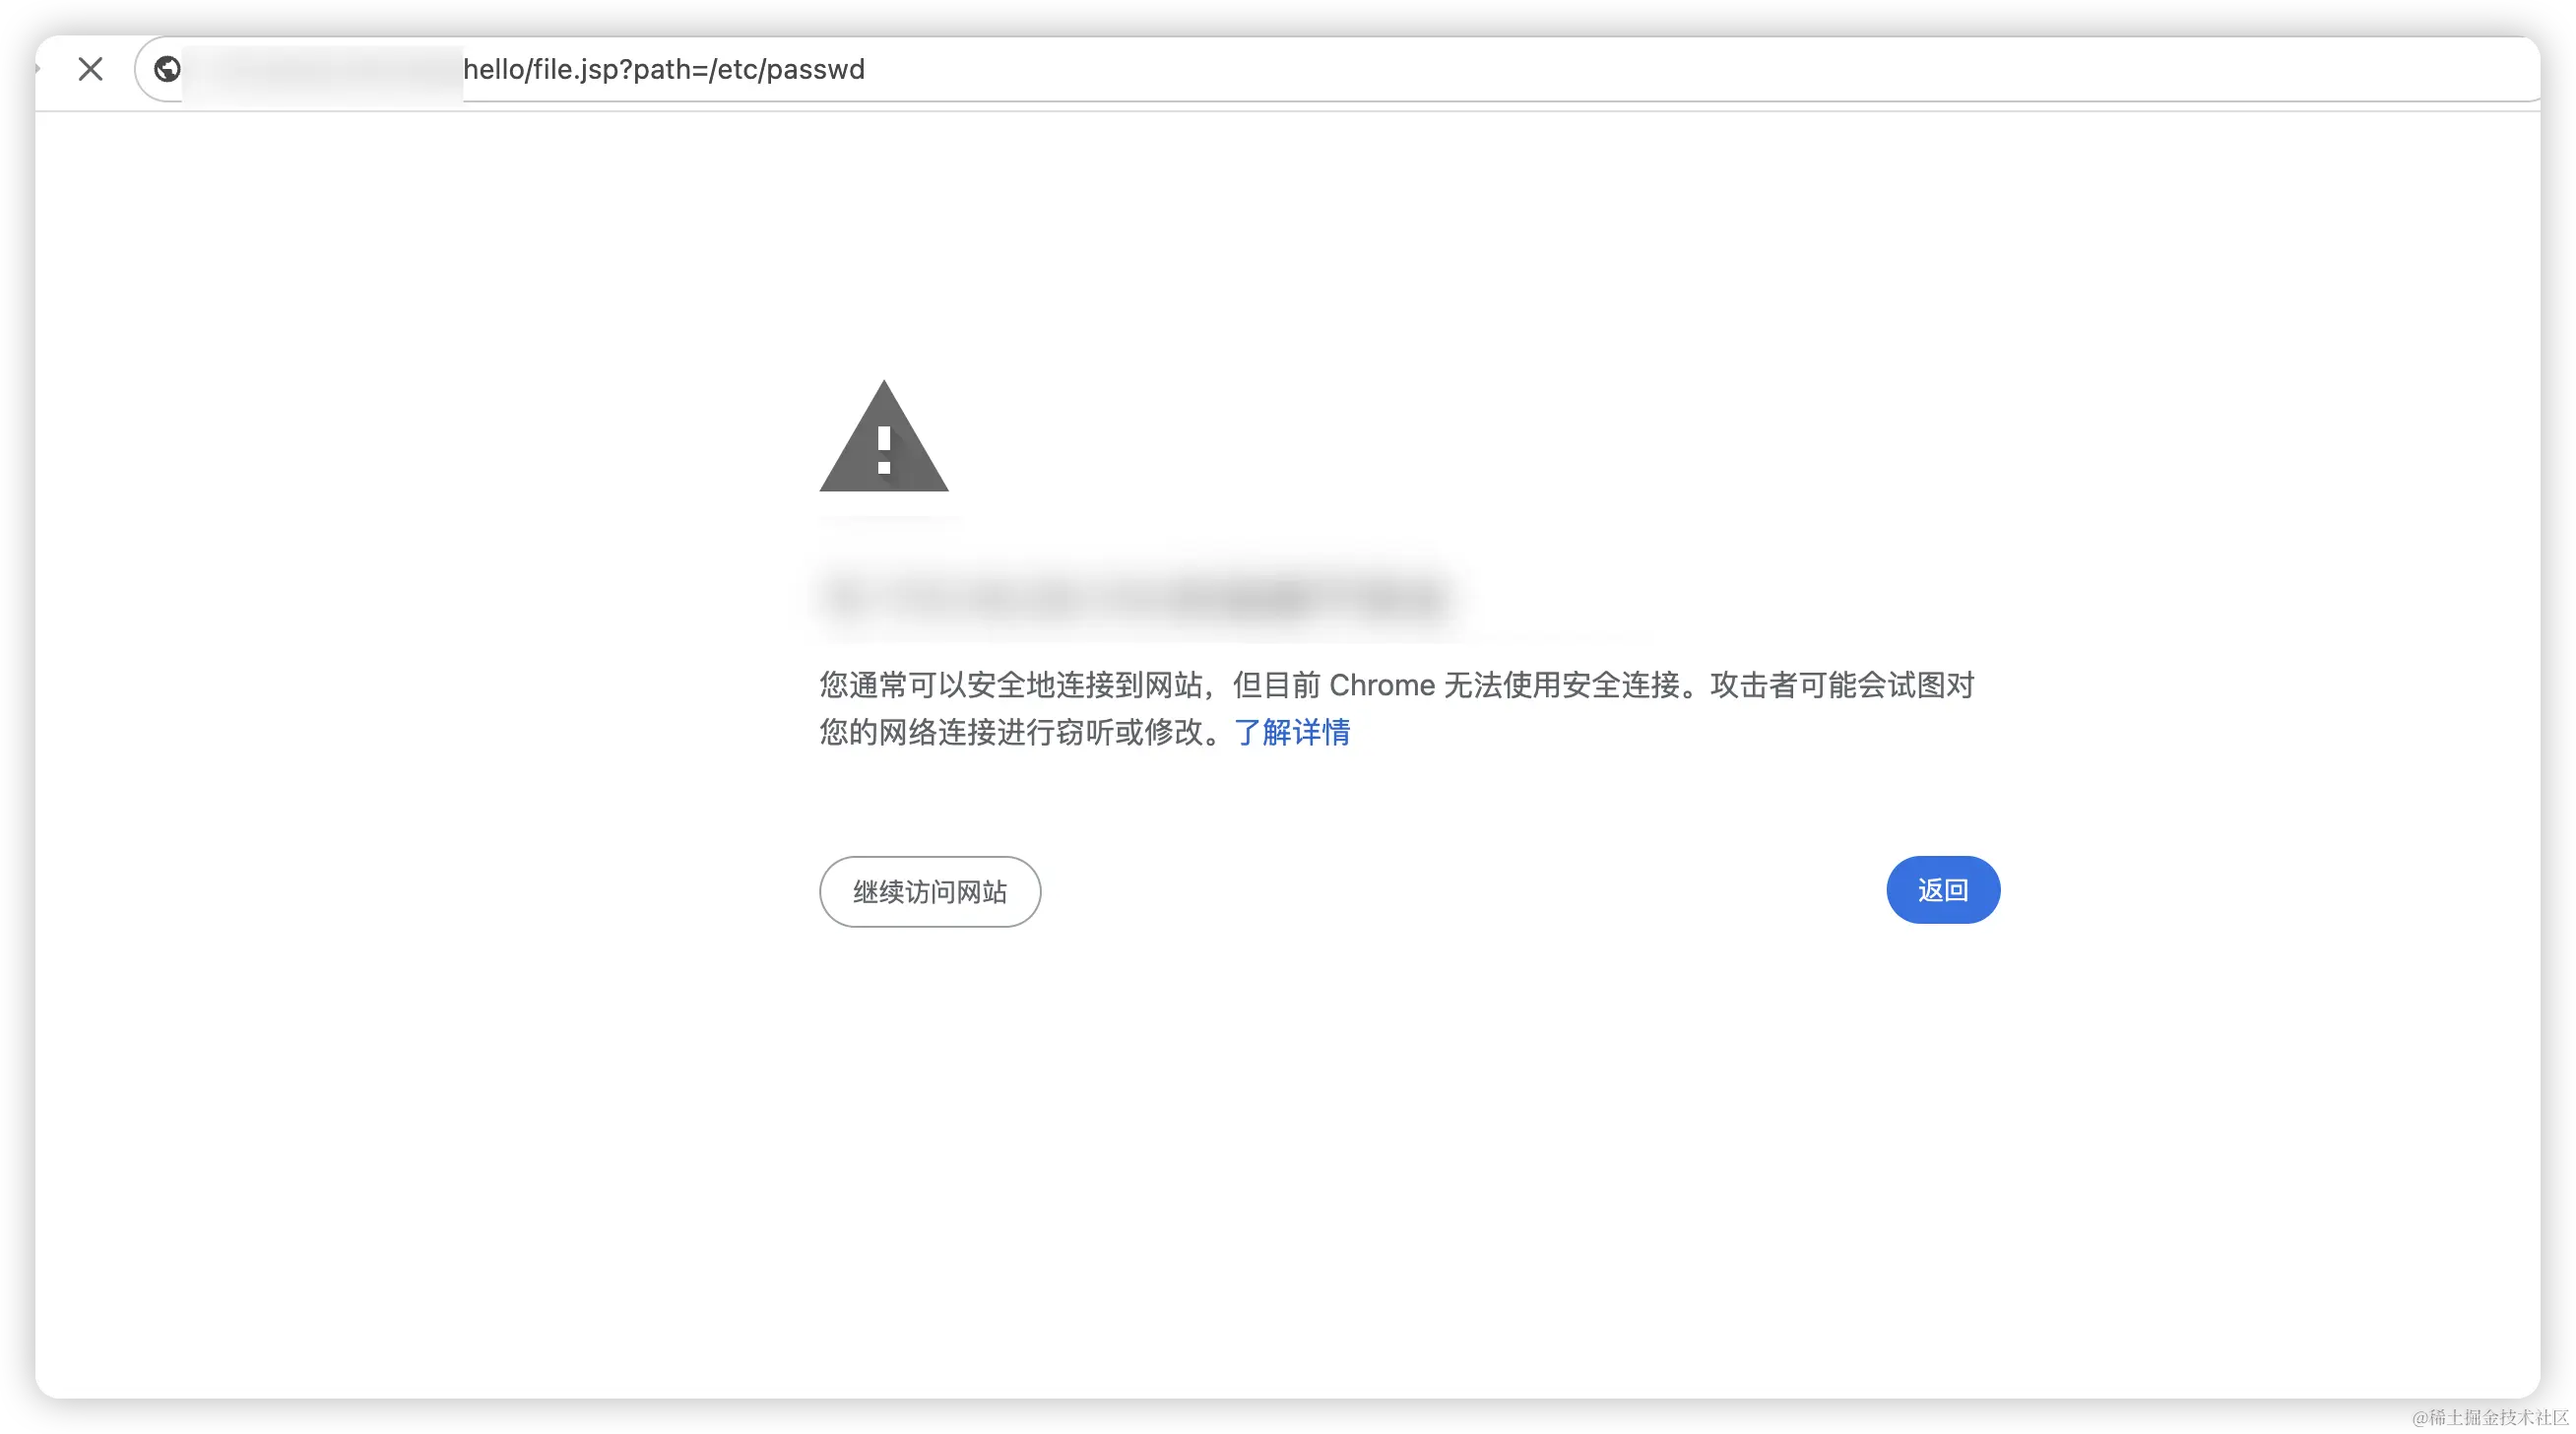Go back with the blue 返回 button
The height and width of the screenshot is (1434, 2576).
pyautogui.click(x=1942, y=889)
